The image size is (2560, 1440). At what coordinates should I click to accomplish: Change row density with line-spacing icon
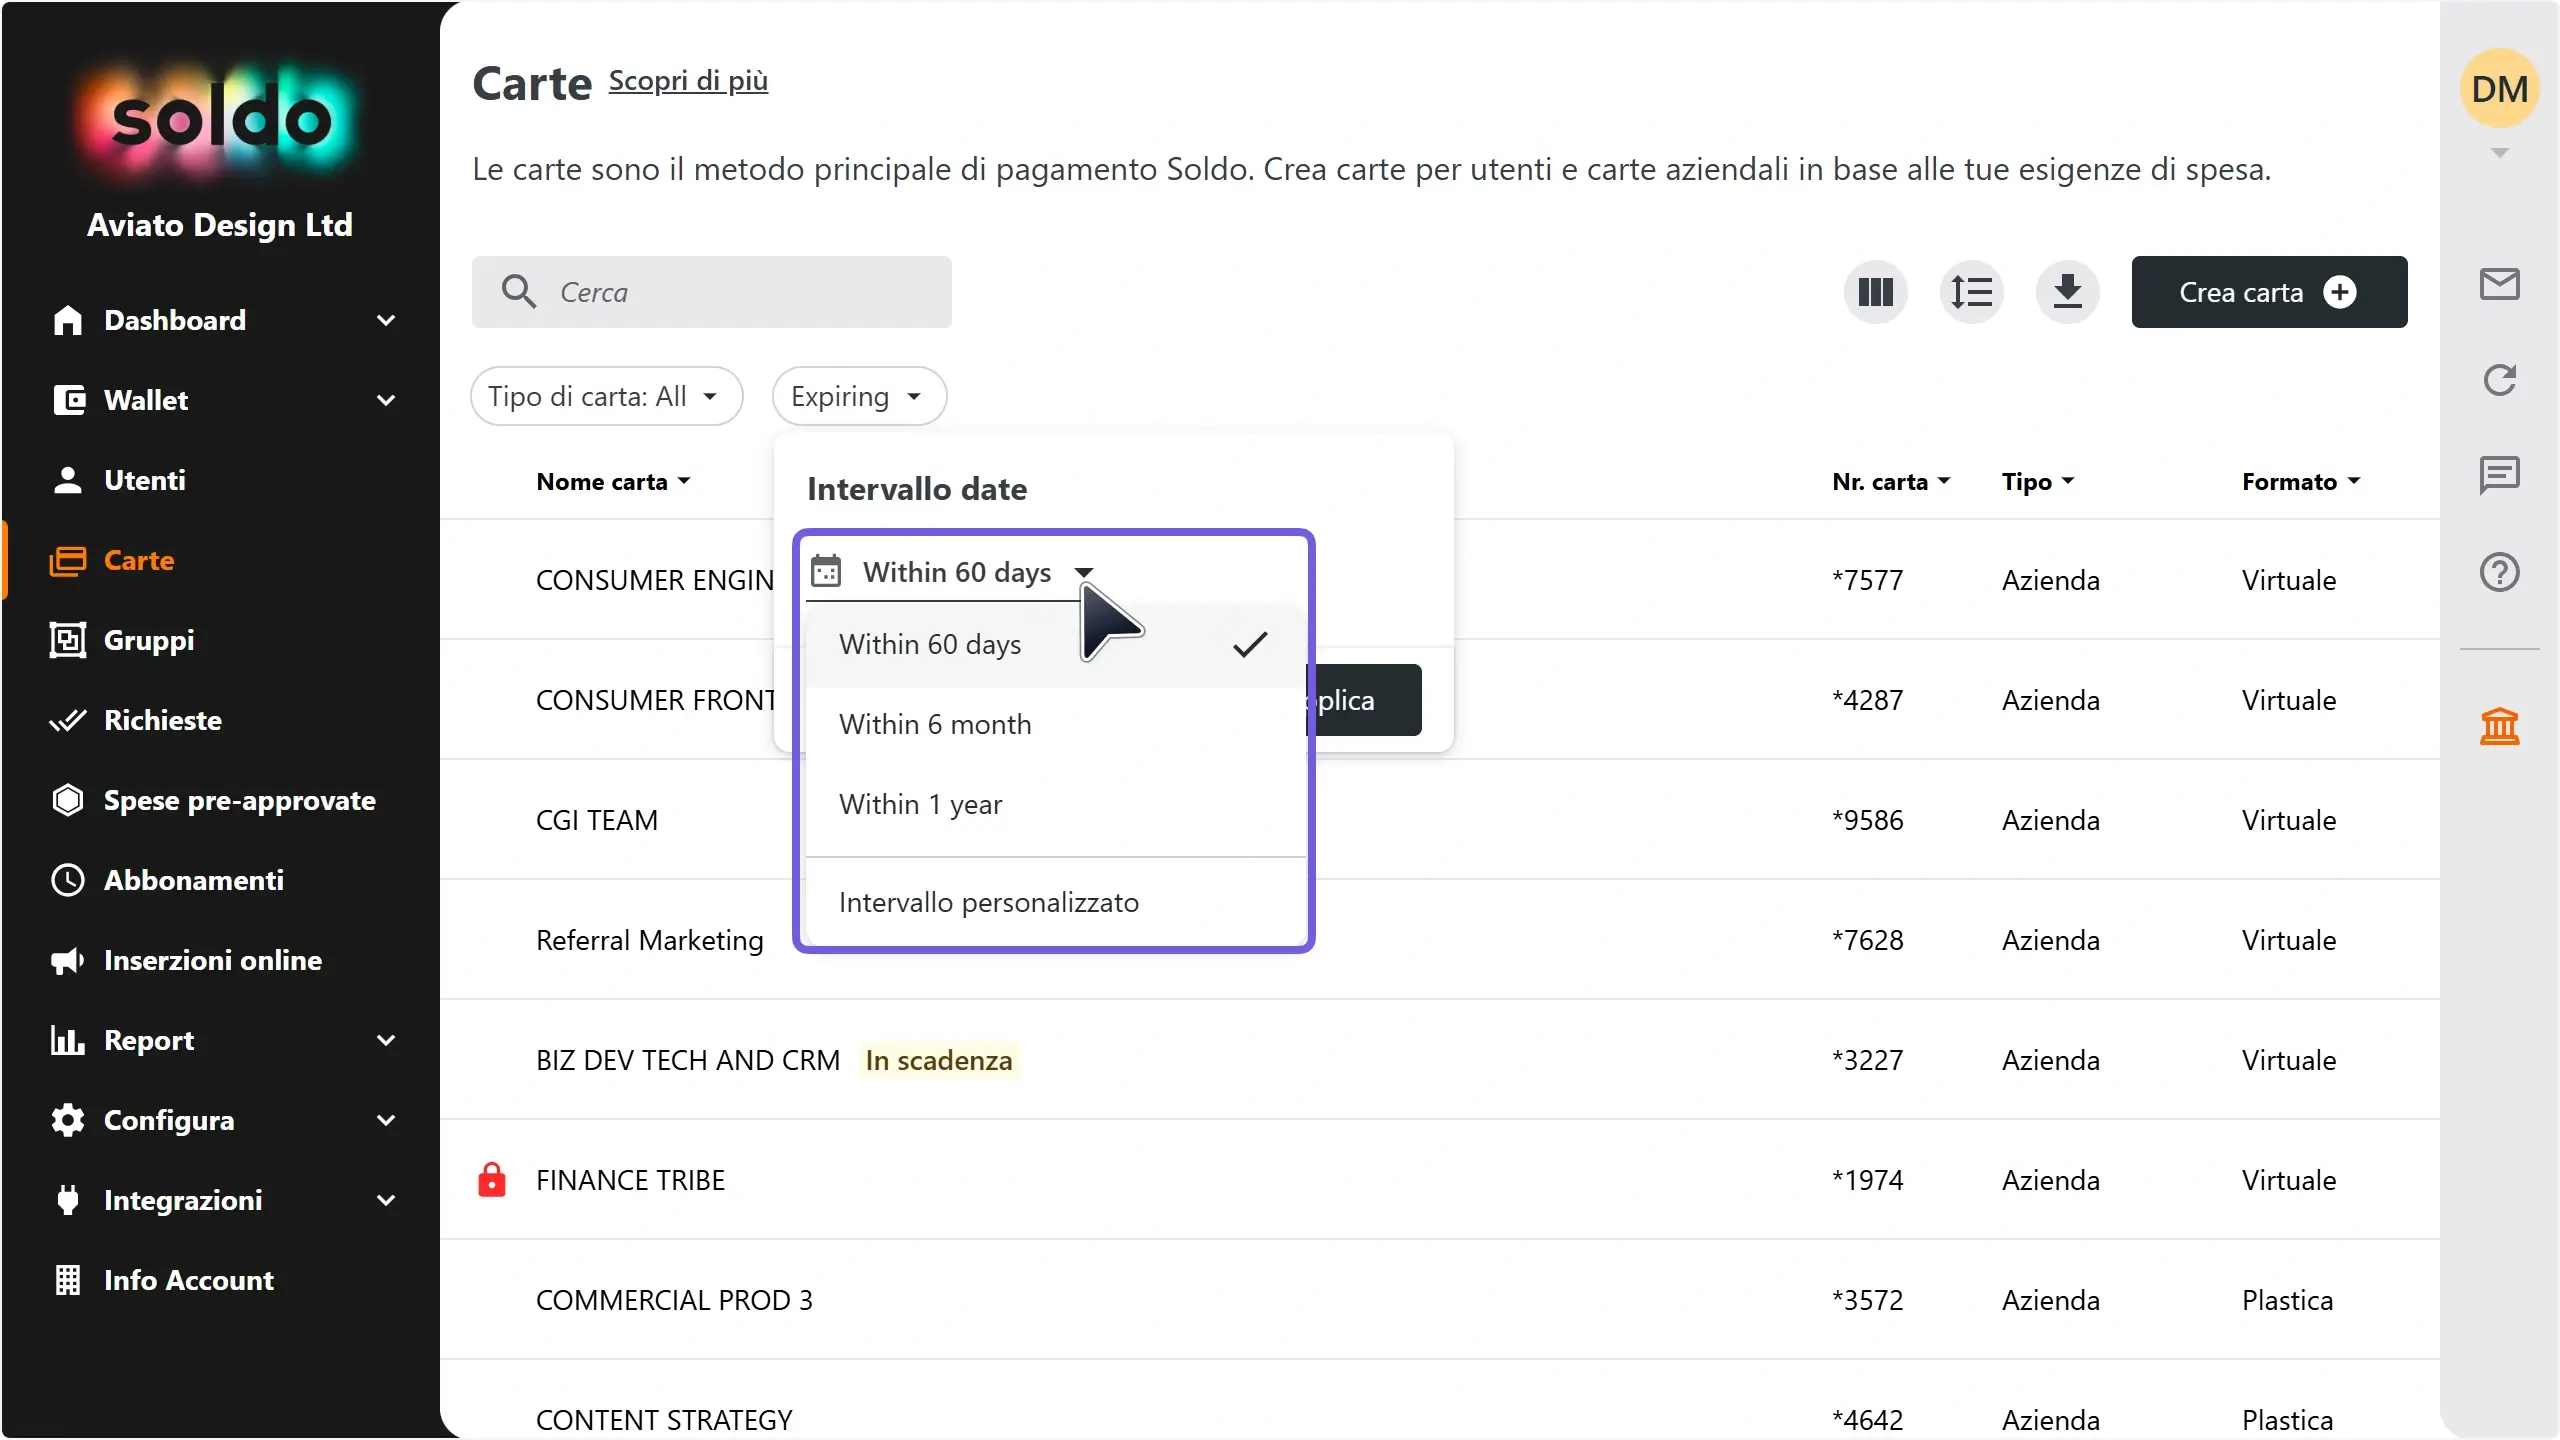(1971, 292)
